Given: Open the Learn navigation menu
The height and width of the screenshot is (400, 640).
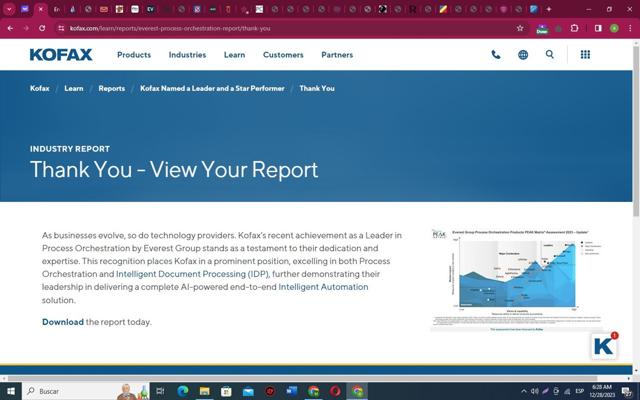Looking at the screenshot, I should point(234,55).
